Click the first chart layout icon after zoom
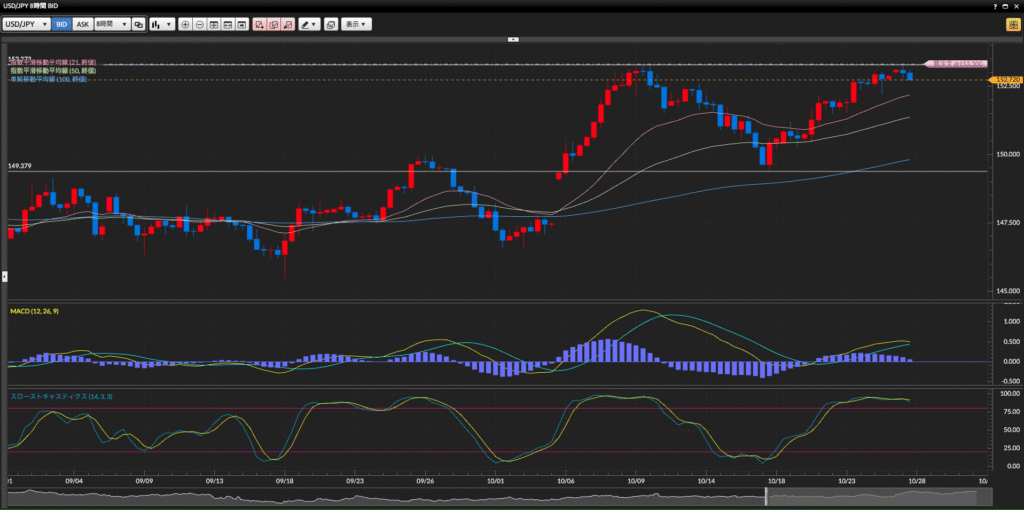1024x510 pixels. pos(214,23)
